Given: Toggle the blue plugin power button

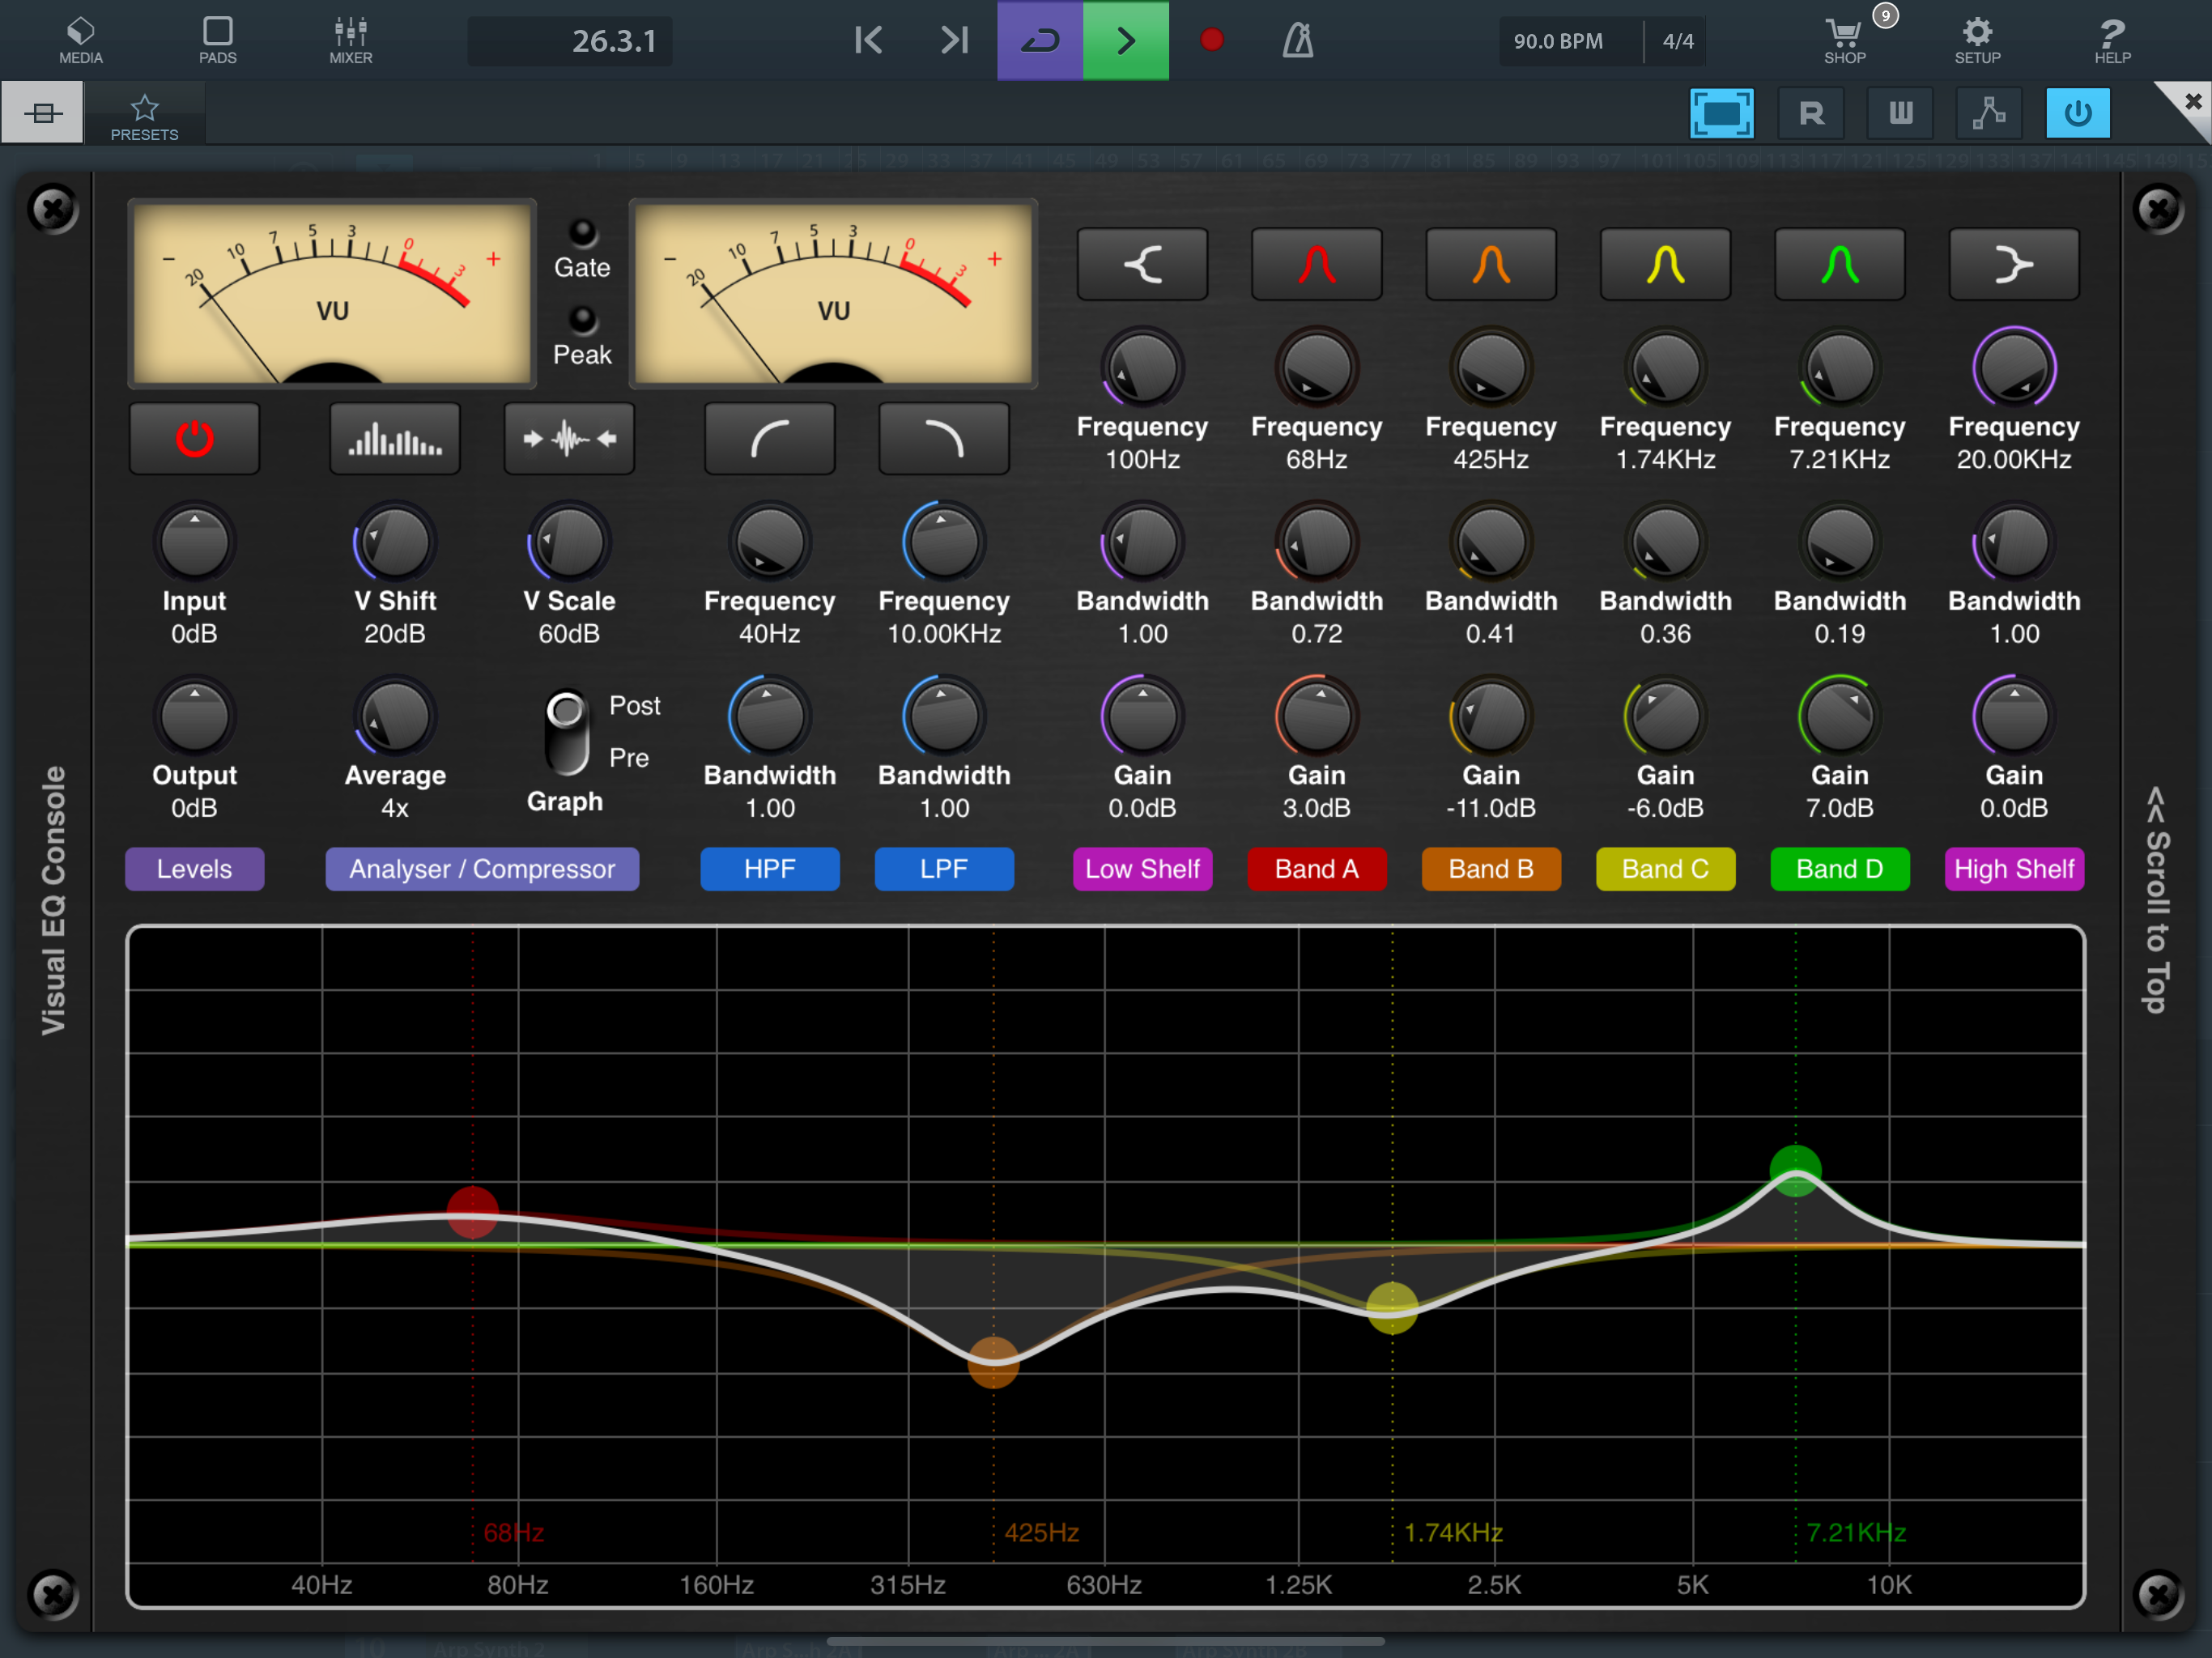Looking at the screenshot, I should (x=2077, y=112).
